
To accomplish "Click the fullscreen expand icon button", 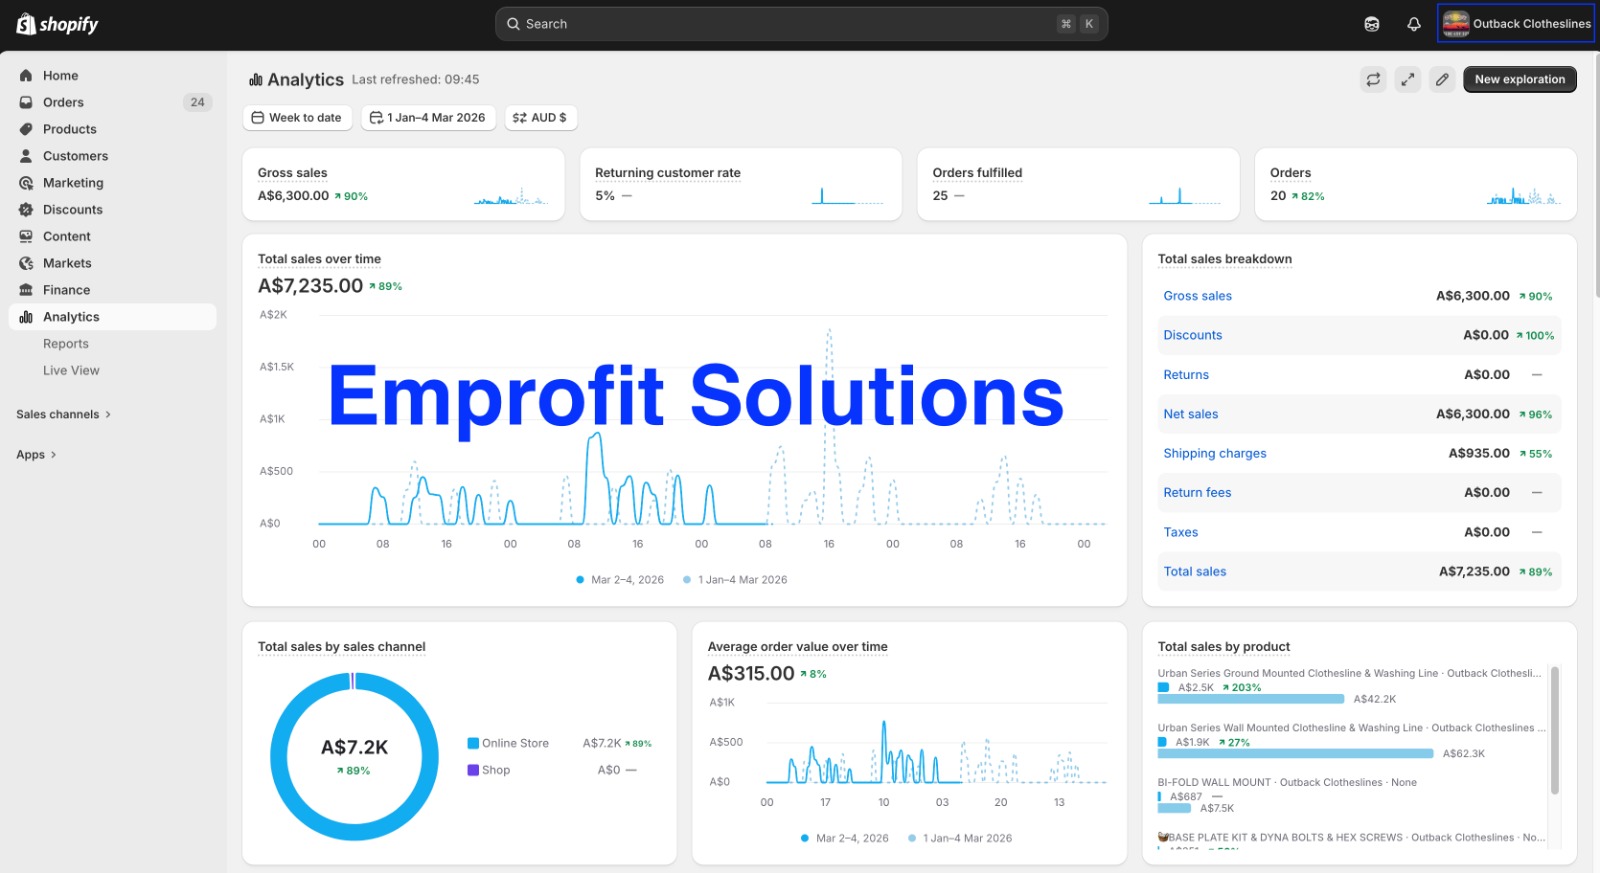I will [x=1408, y=79].
